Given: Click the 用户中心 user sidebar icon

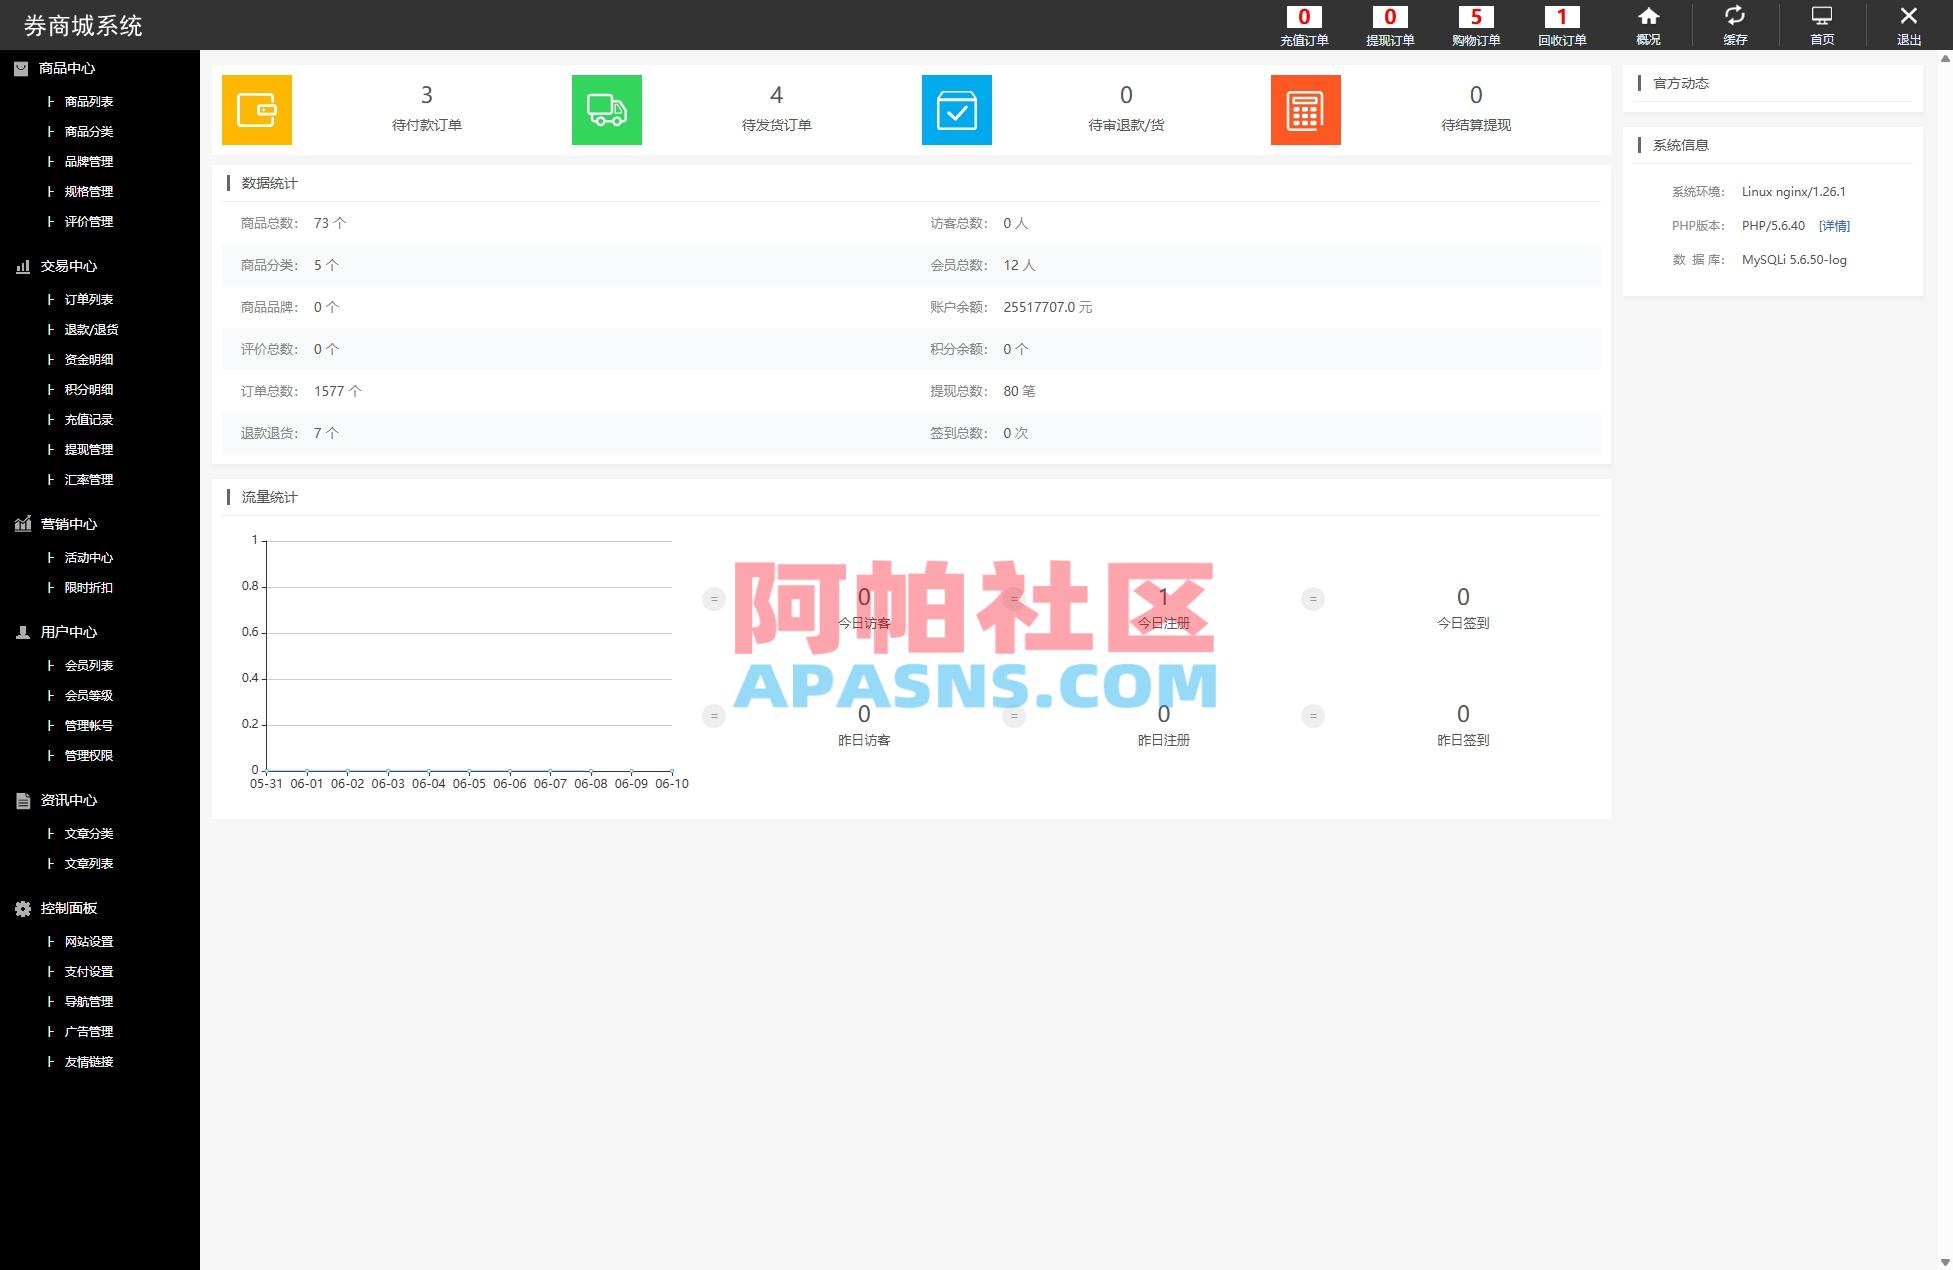Looking at the screenshot, I should (x=21, y=632).
